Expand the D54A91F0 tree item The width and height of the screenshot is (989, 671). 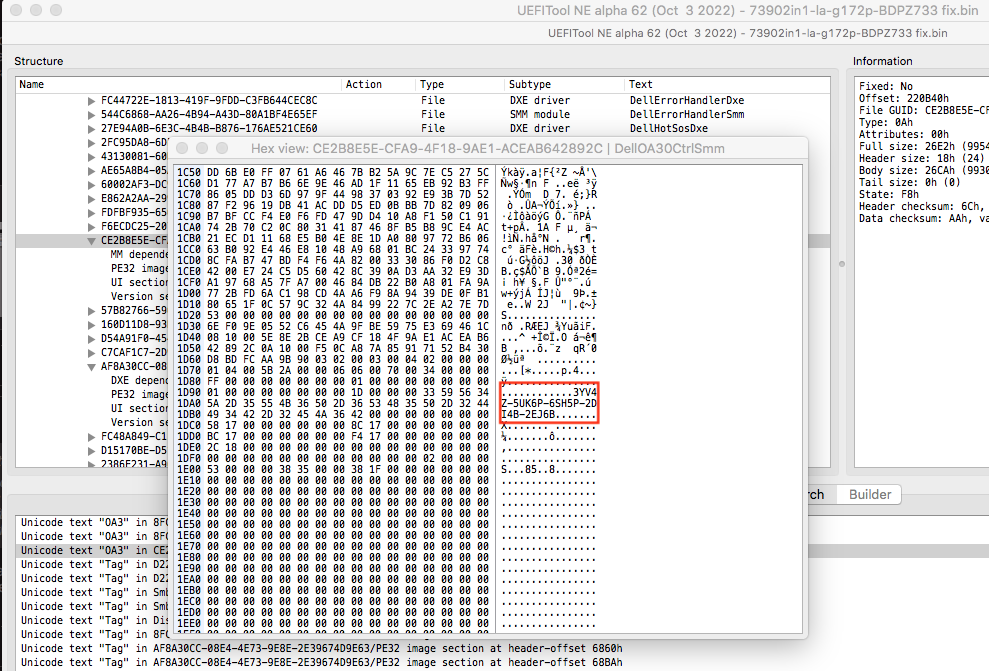coord(91,339)
